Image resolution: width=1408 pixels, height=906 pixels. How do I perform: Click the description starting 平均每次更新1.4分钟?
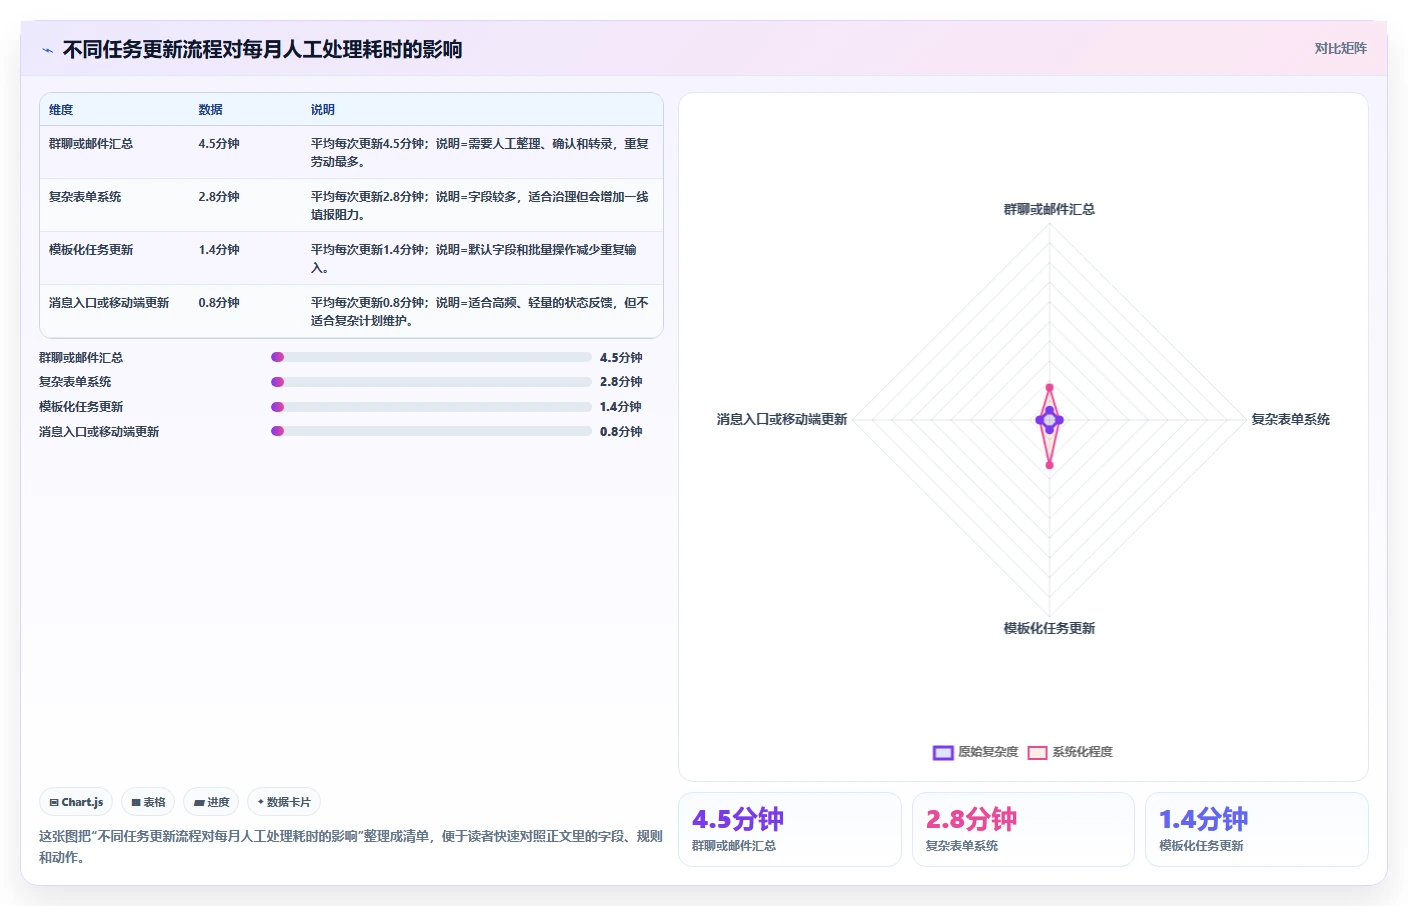pos(474,259)
